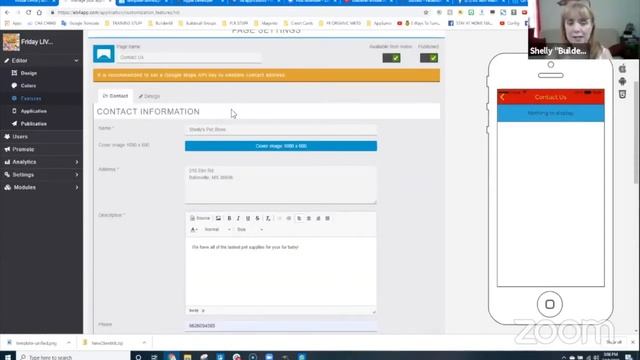Toggle italic formatting in description editor

(x=238, y=218)
